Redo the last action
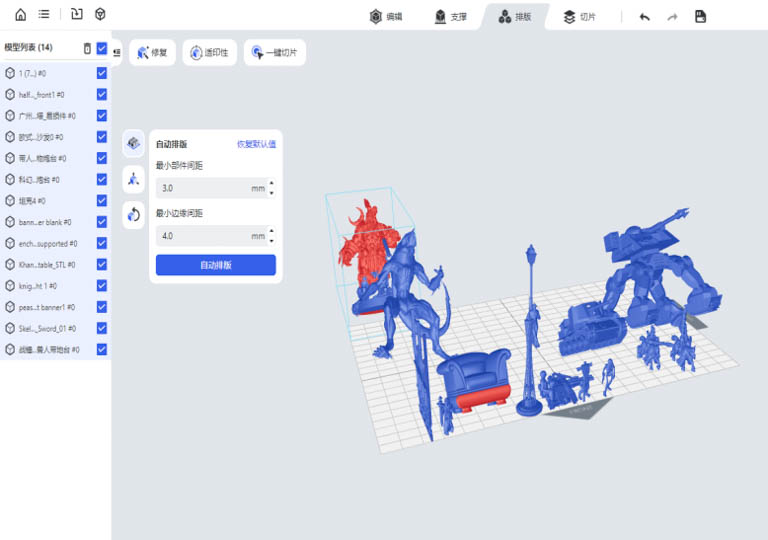768x540 pixels. tap(672, 17)
